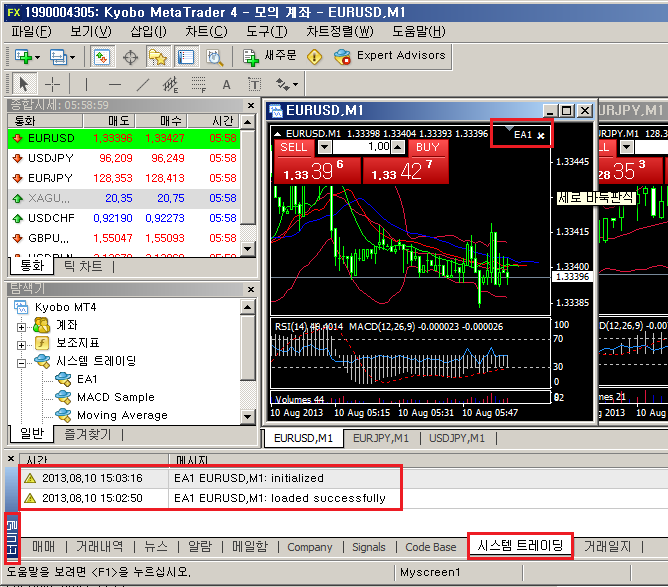Open the 도구(T) menu
This screenshot has height=587, width=668.
[x=267, y=31]
